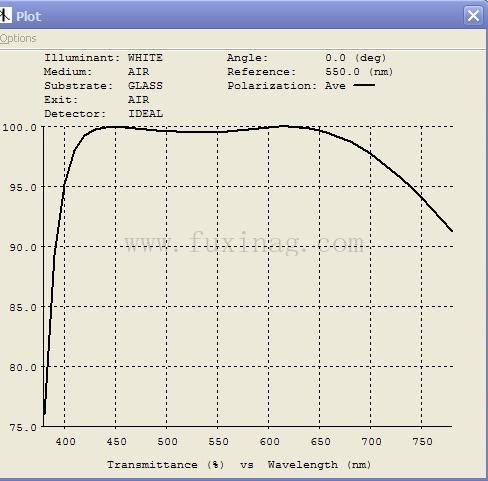This screenshot has height=481, width=488.
Task: Click the 750 x-axis label
Action: pyautogui.click(x=422, y=442)
